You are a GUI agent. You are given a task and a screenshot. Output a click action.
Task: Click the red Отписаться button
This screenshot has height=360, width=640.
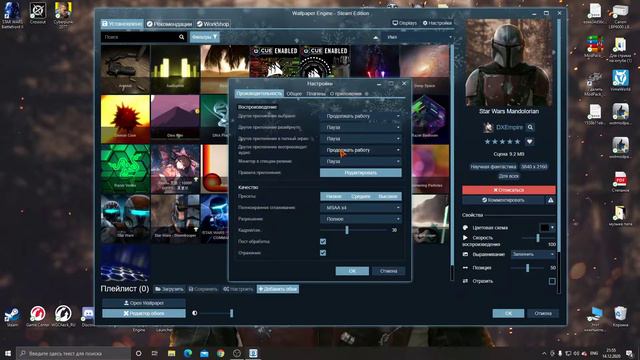tap(509, 190)
